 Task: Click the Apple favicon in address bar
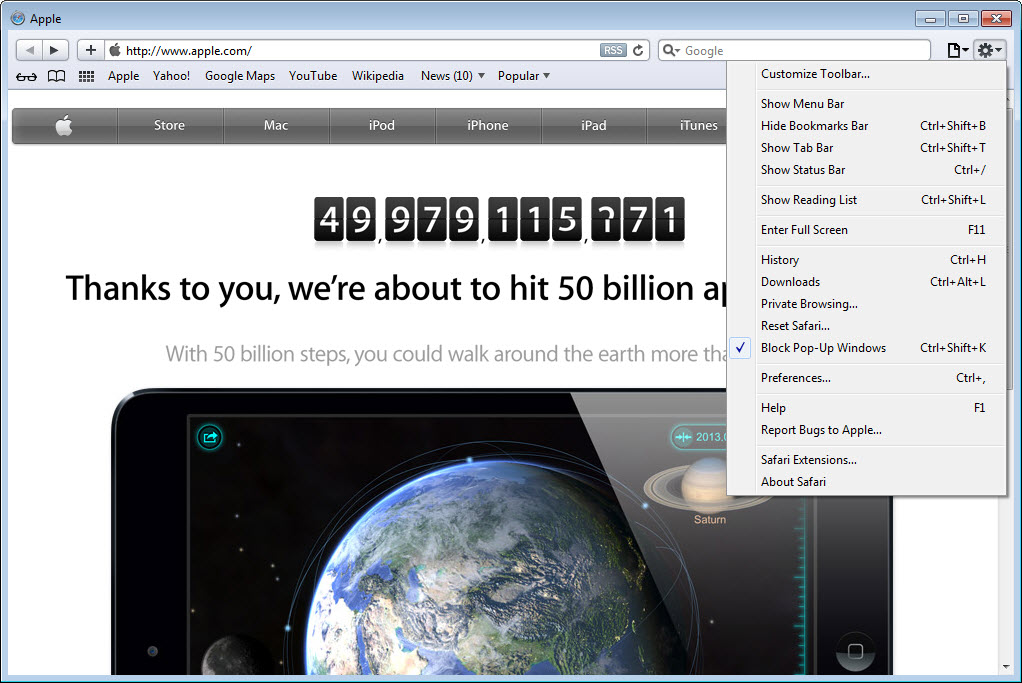pos(115,50)
